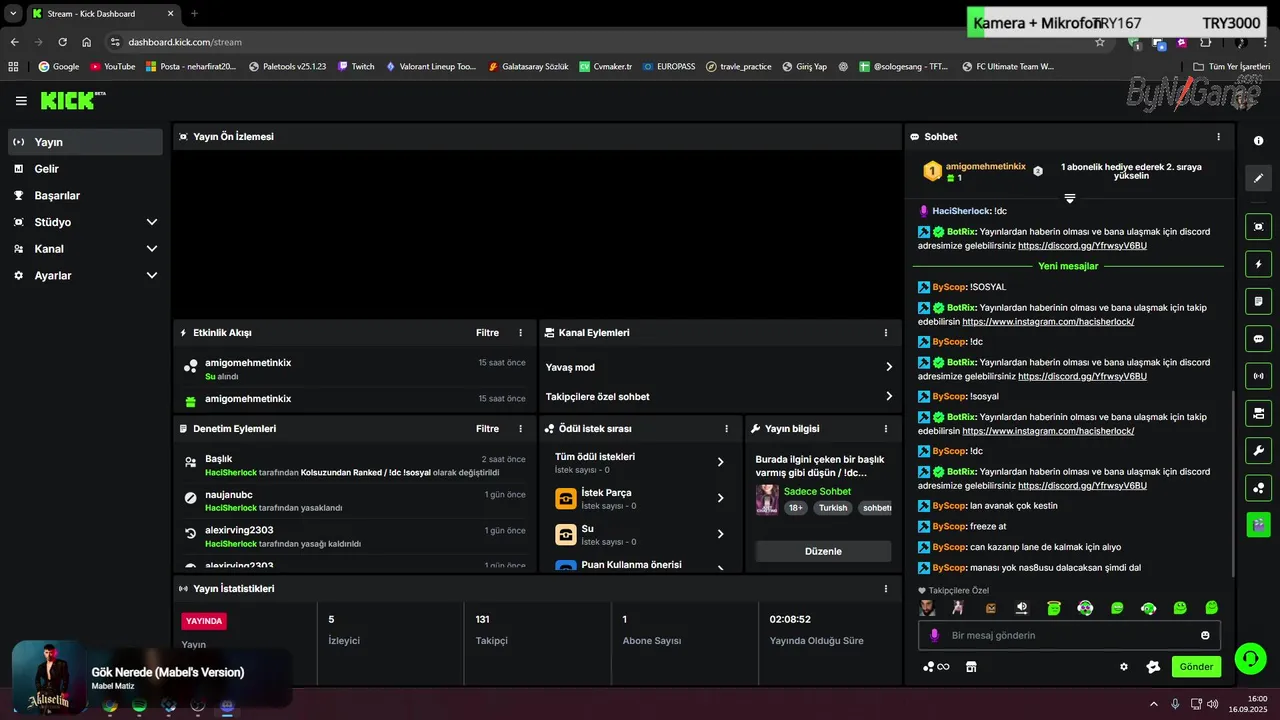Open the Twitch bookmark
The height and width of the screenshot is (720, 1280).
356,67
